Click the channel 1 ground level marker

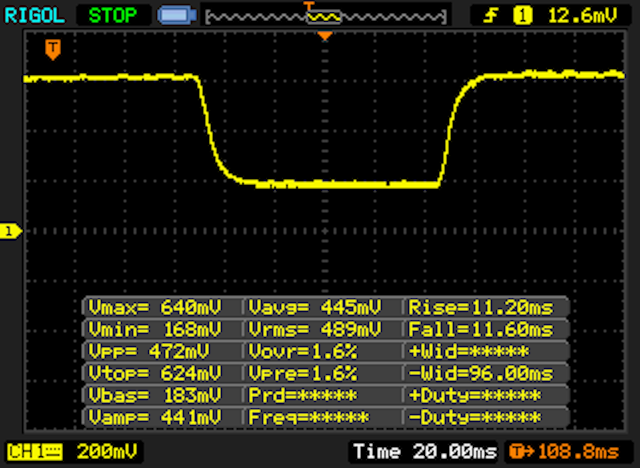11,231
